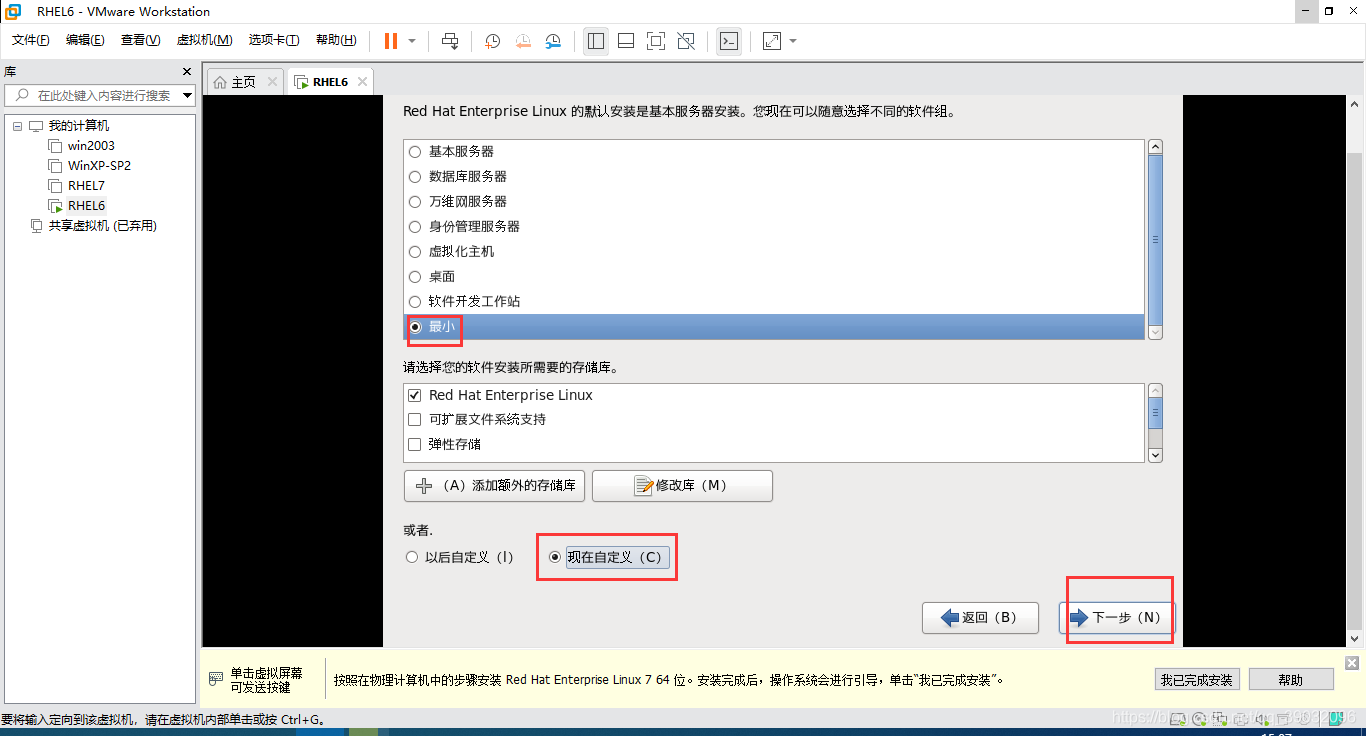Select the 虚拟化主机 radio option

click(415, 252)
